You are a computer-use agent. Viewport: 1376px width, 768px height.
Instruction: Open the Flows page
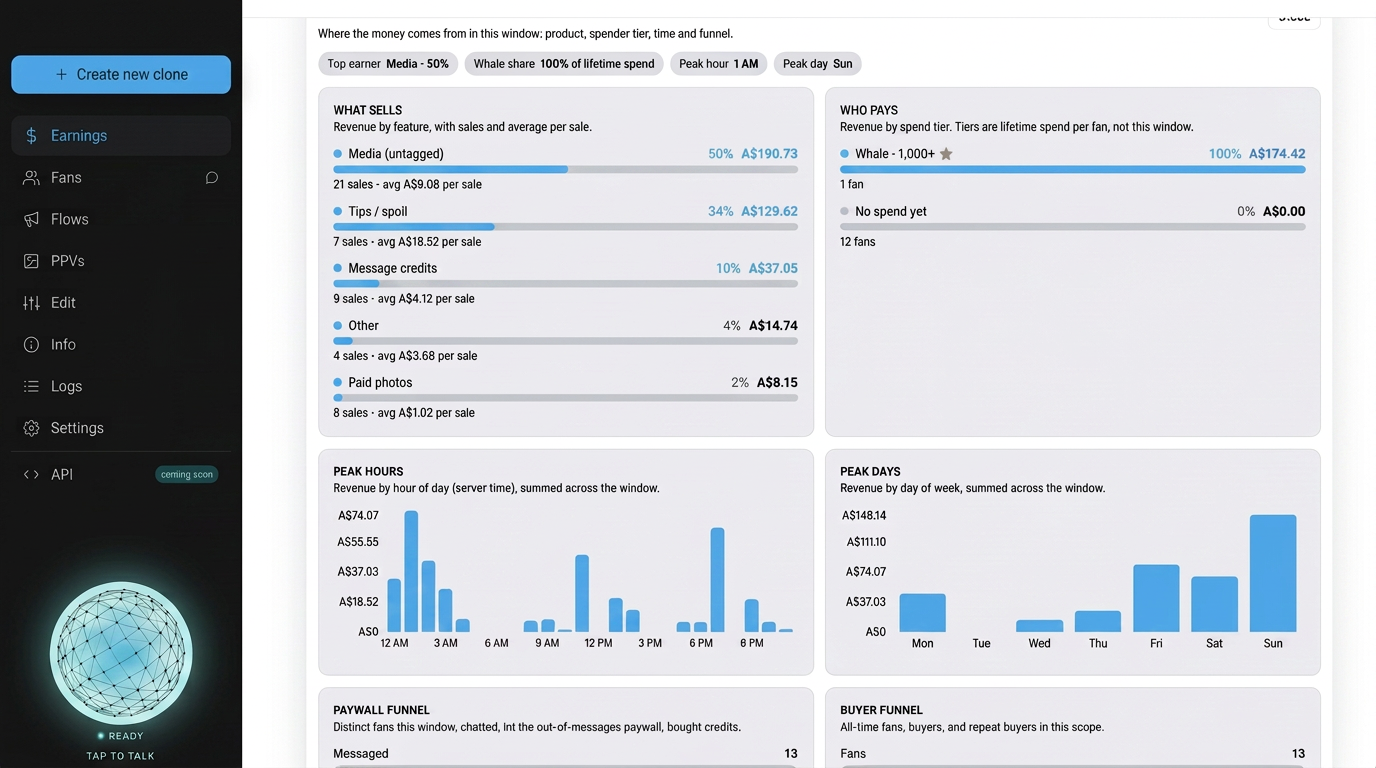pyautogui.click(x=121, y=219)
